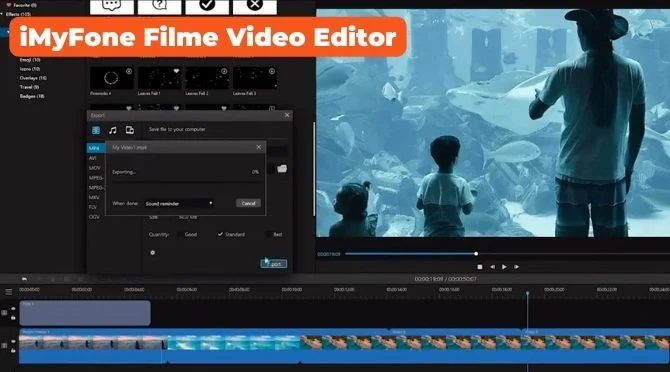Open the Icons category
The image size is (670, 372).
click(x=30, y=69)
